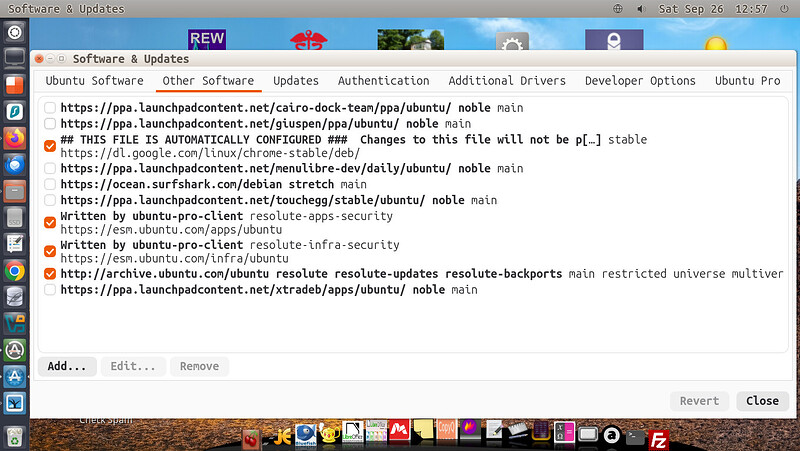This screenshot has height=451, width=800.
Task: Tick the ocean.surfshark.com source checkbox
Action: [49, 184]
